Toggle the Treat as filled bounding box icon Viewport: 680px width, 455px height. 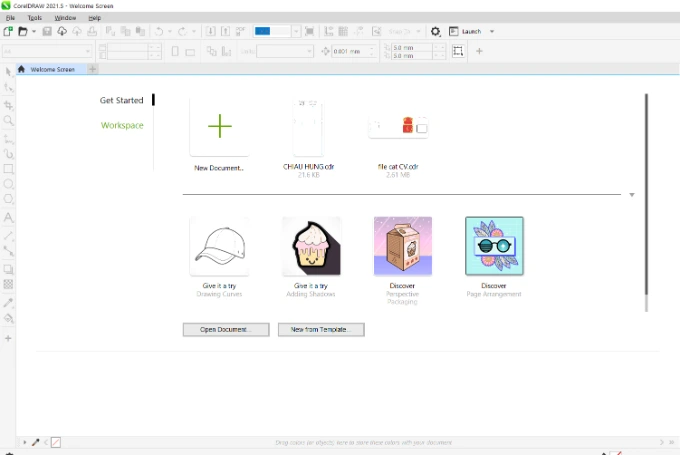point(458,51)
